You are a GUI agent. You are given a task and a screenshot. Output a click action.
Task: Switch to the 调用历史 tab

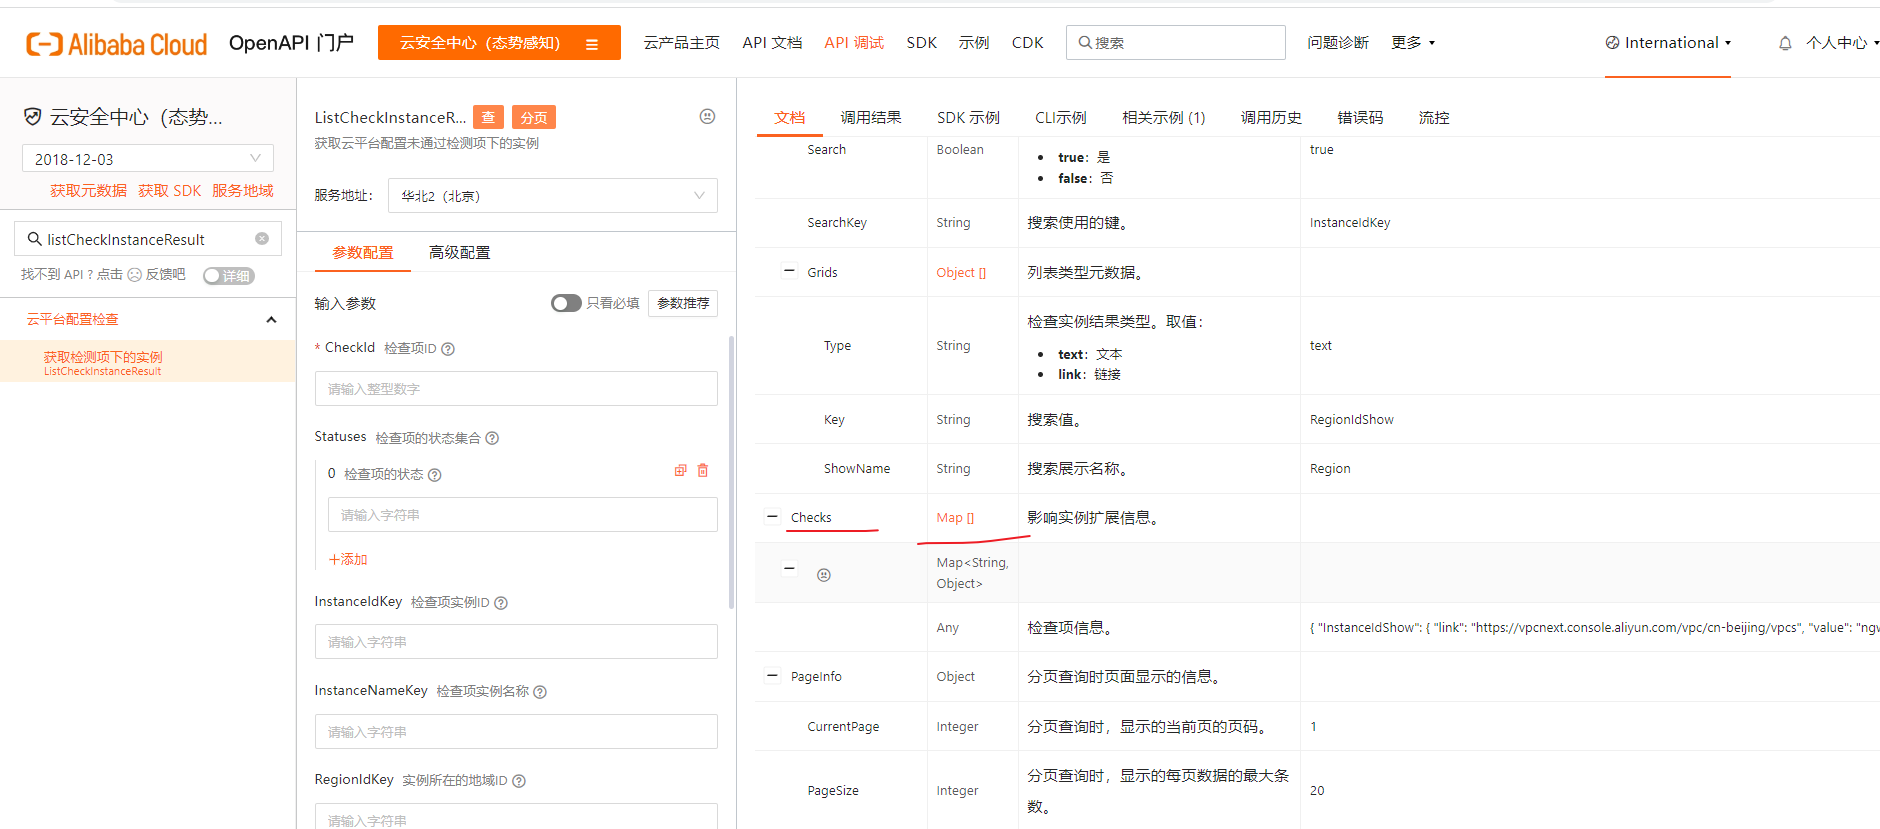(x=1271, y=118)
